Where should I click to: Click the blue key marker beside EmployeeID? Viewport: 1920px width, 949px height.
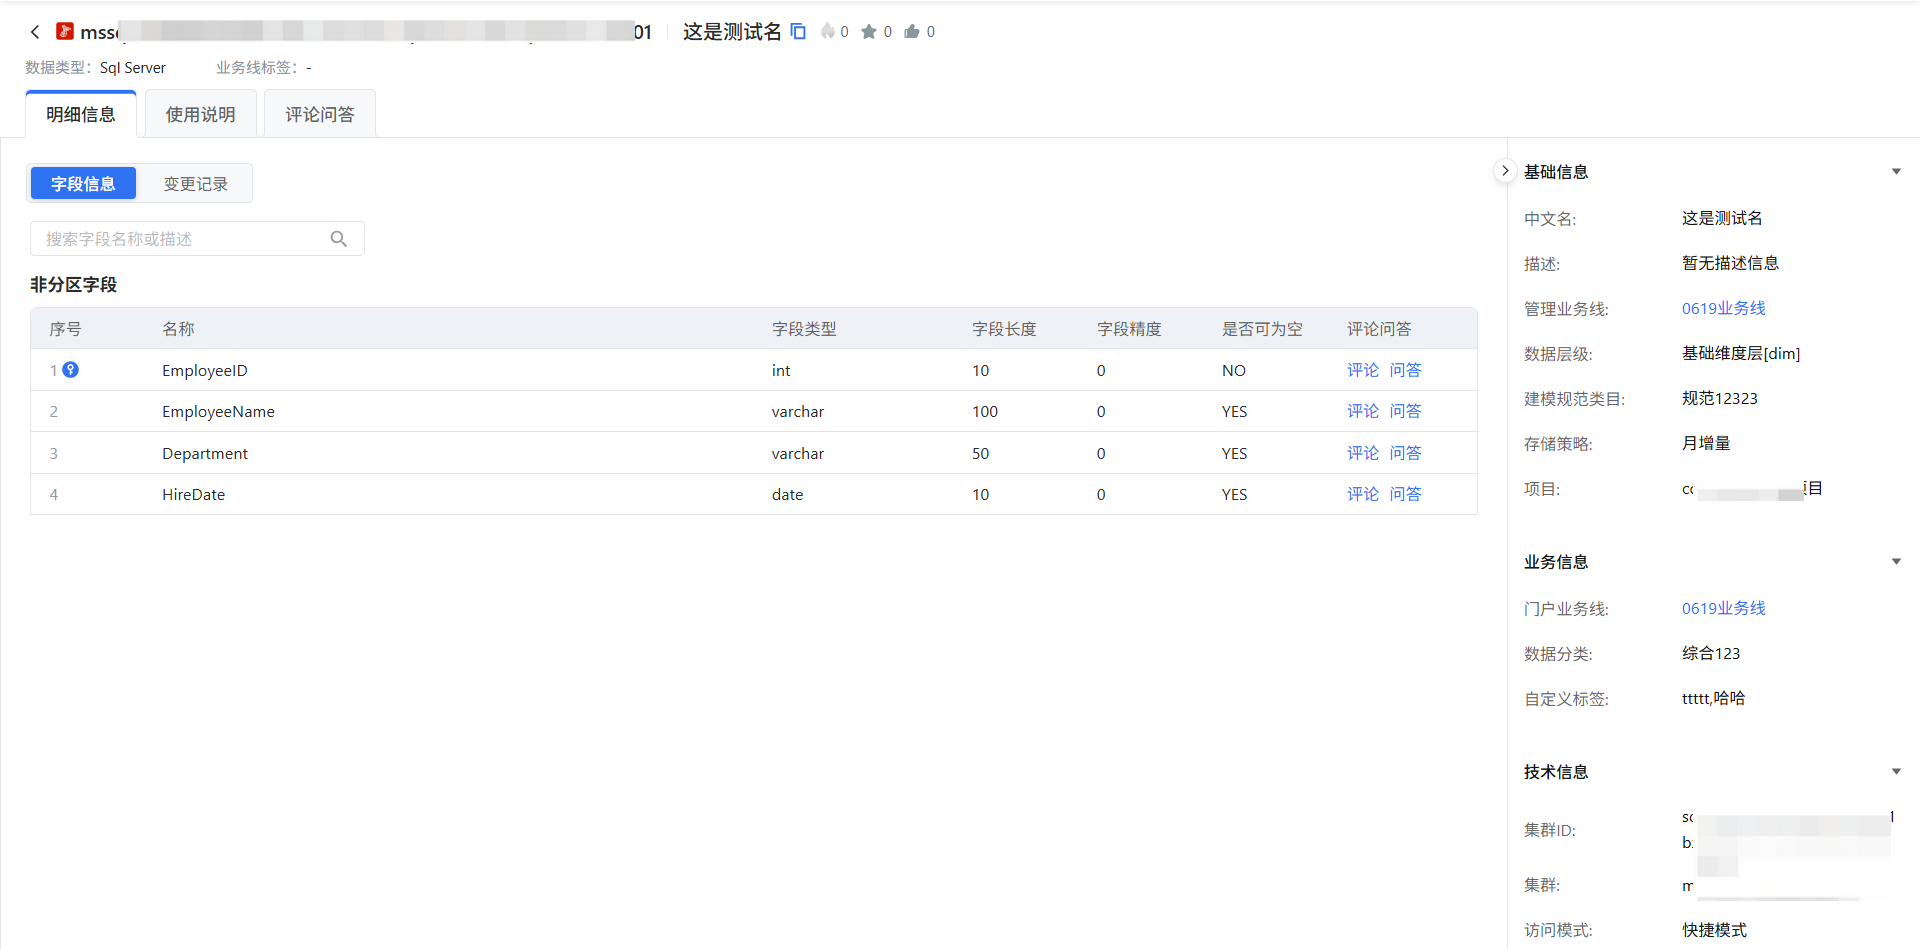71,370
